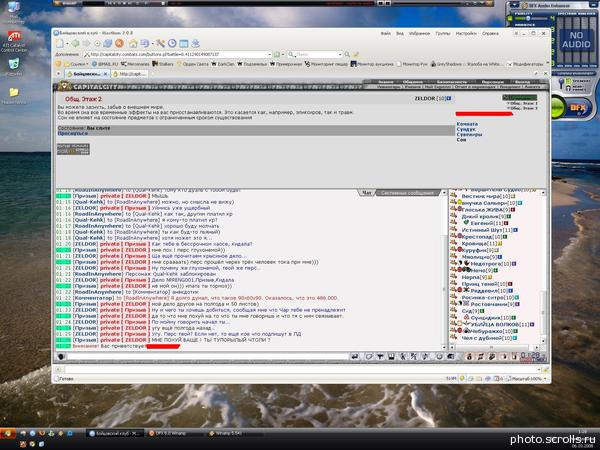Image resolution: width=600 pixels, height=450 pixels.
Task: Click the chat eraser clear icon
Action: [368, 357]
